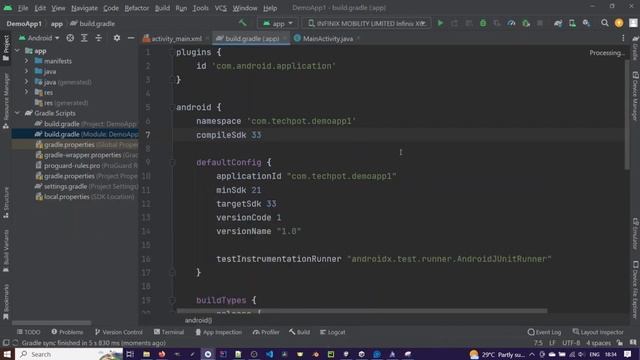Select the build.gradle (app) tab
640x360 pixels.
click(251, 39)
